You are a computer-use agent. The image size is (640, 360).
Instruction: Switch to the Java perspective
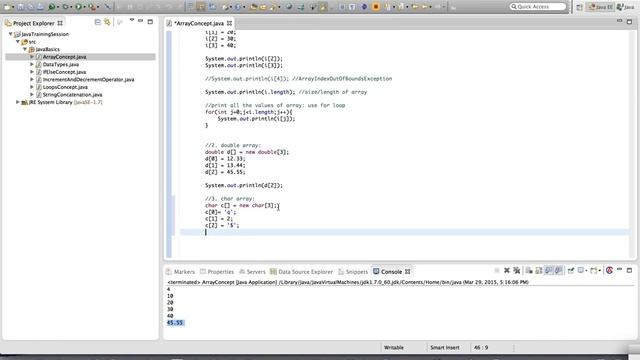[626, 7]
